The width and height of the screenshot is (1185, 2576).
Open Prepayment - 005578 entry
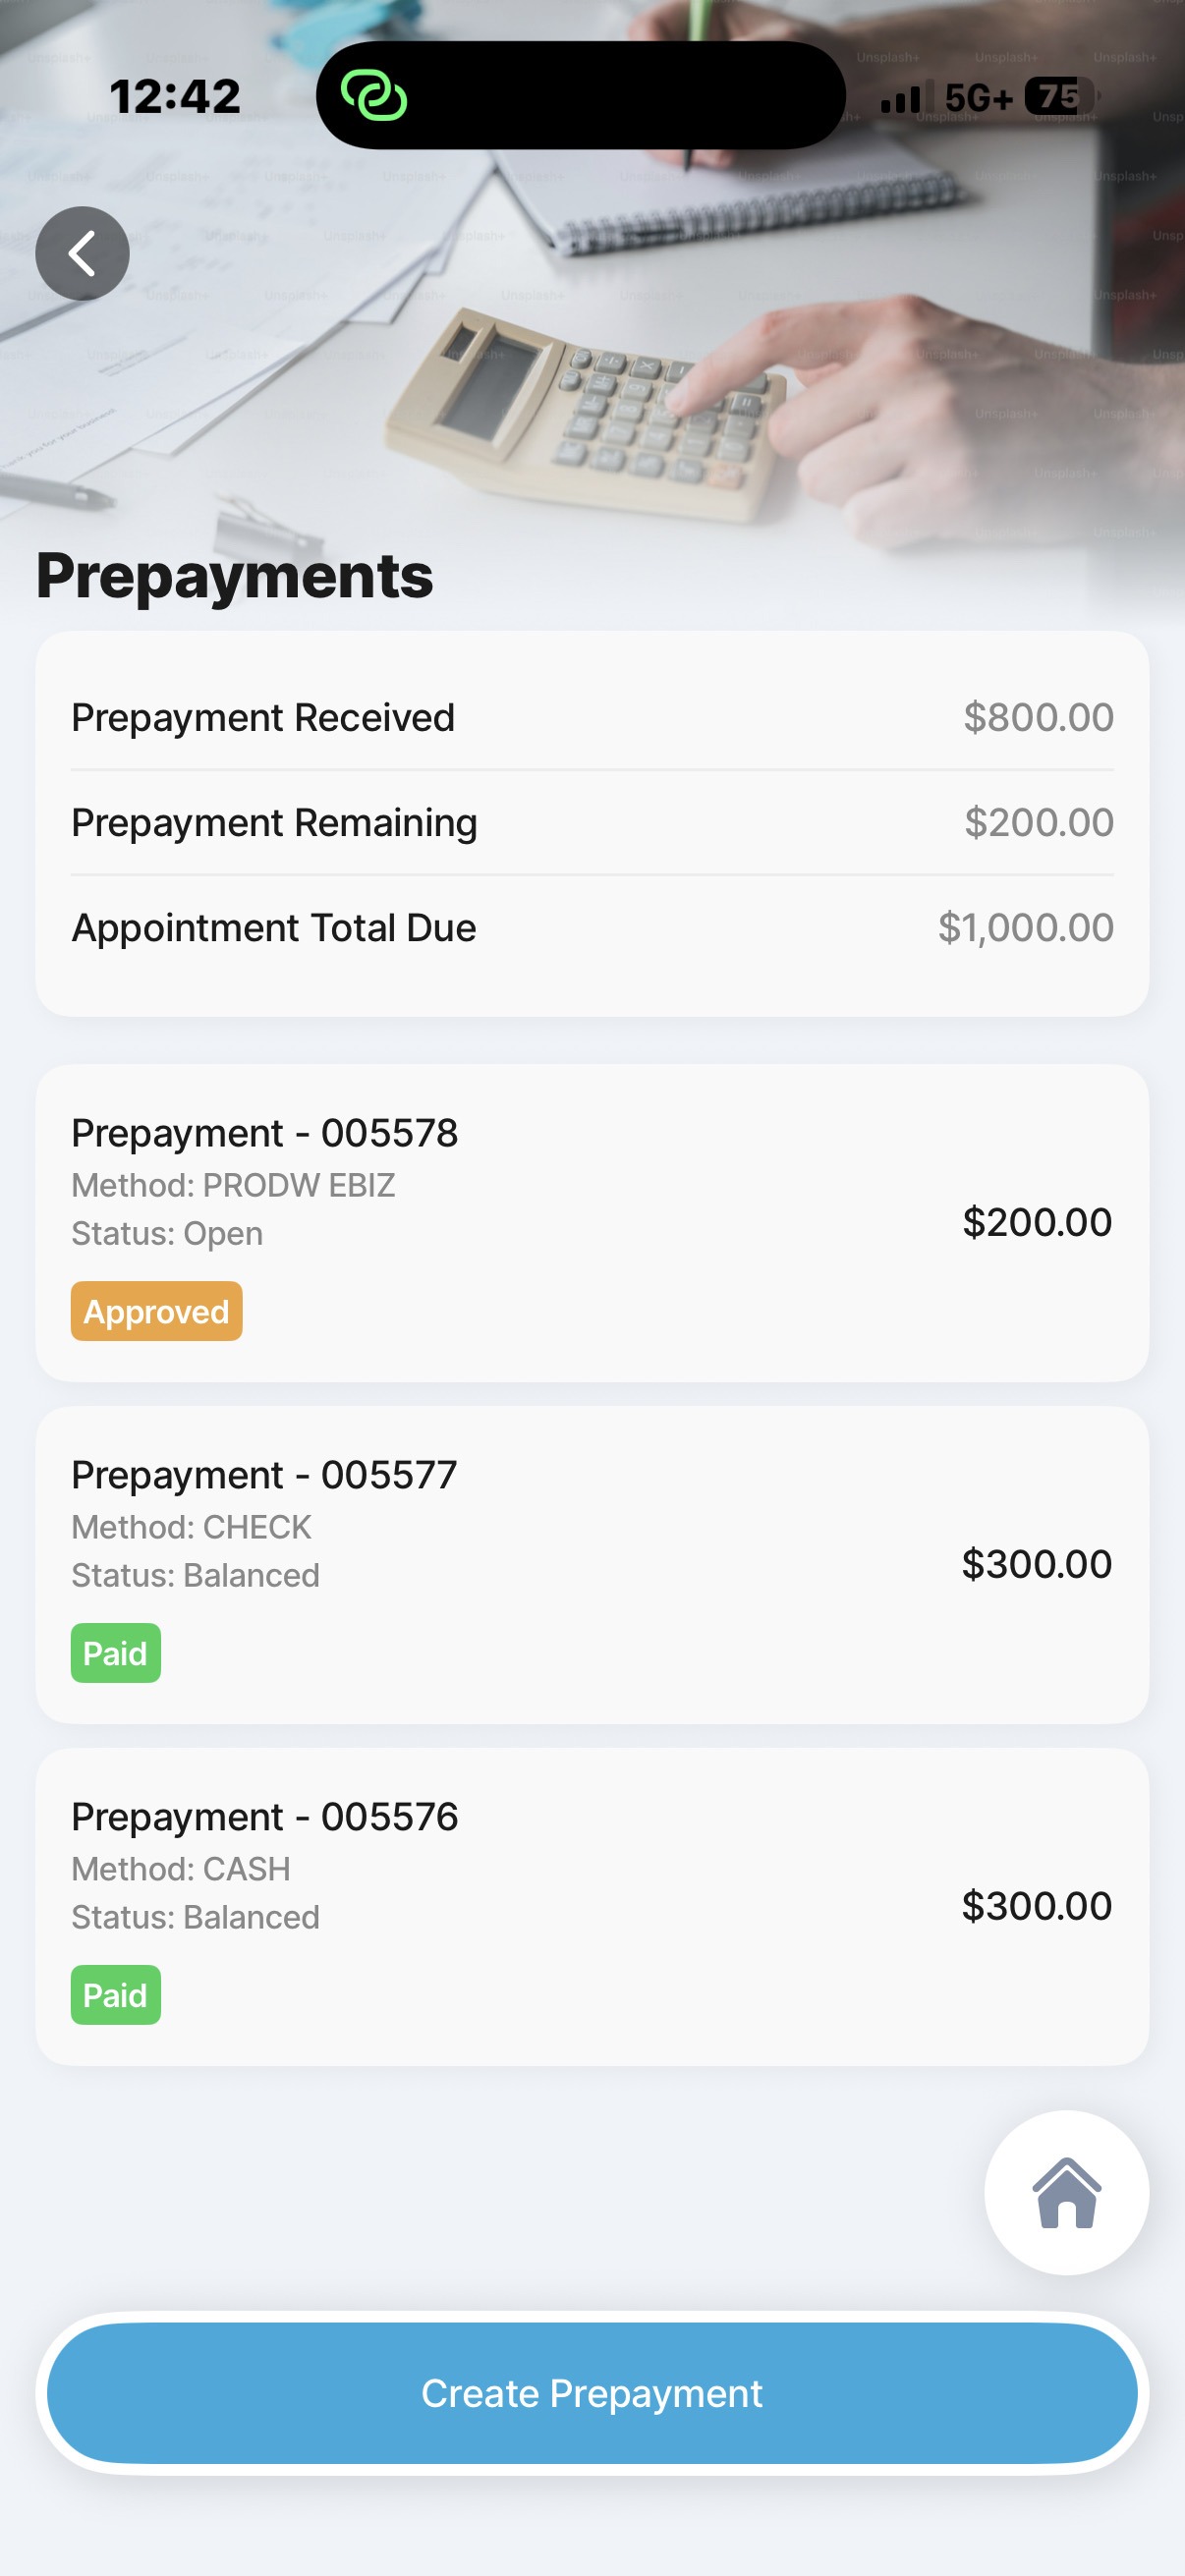pos(592,1222)
